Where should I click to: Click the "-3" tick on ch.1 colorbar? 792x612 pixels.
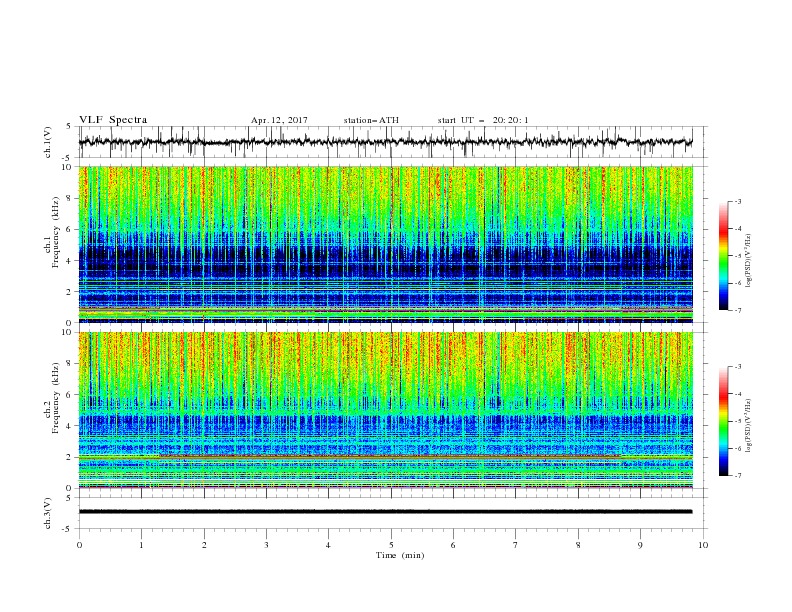coord(737,201)
